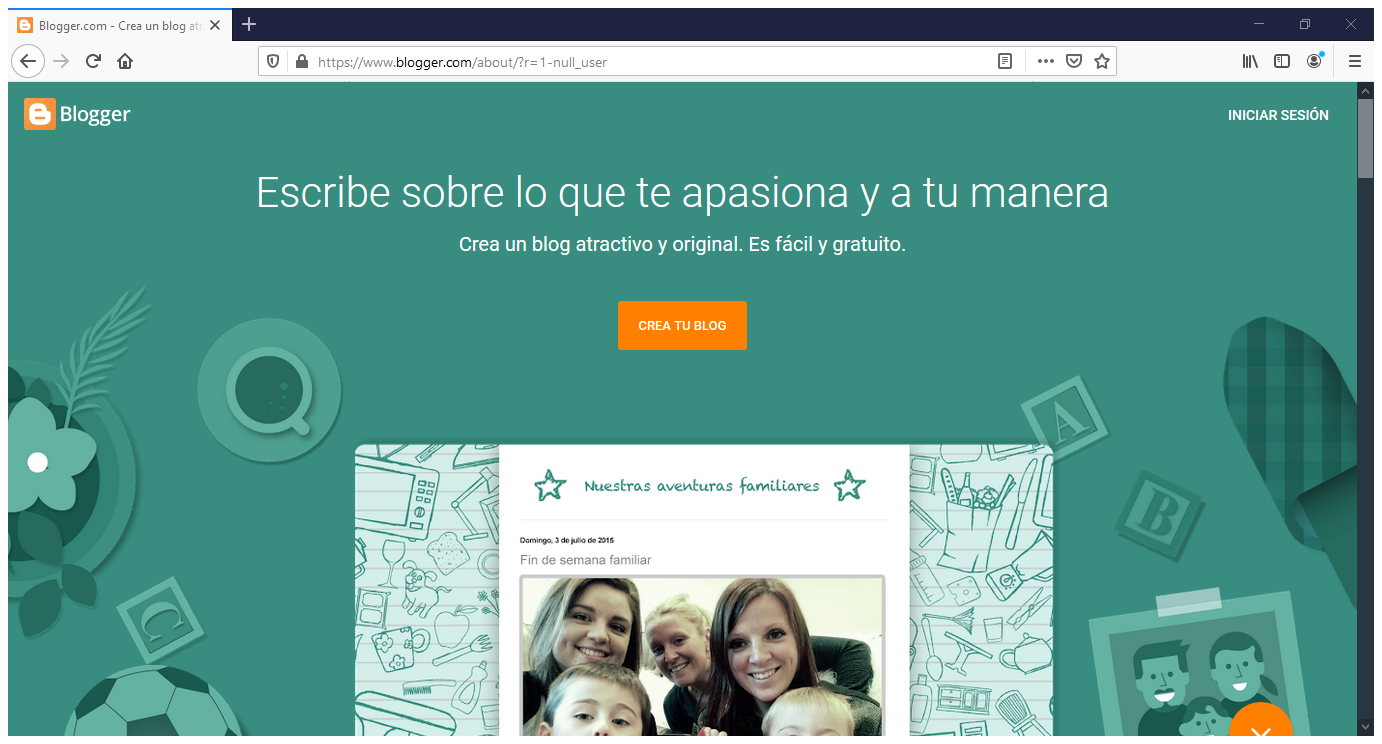Show the sidebars panel

click(1282, 61)
